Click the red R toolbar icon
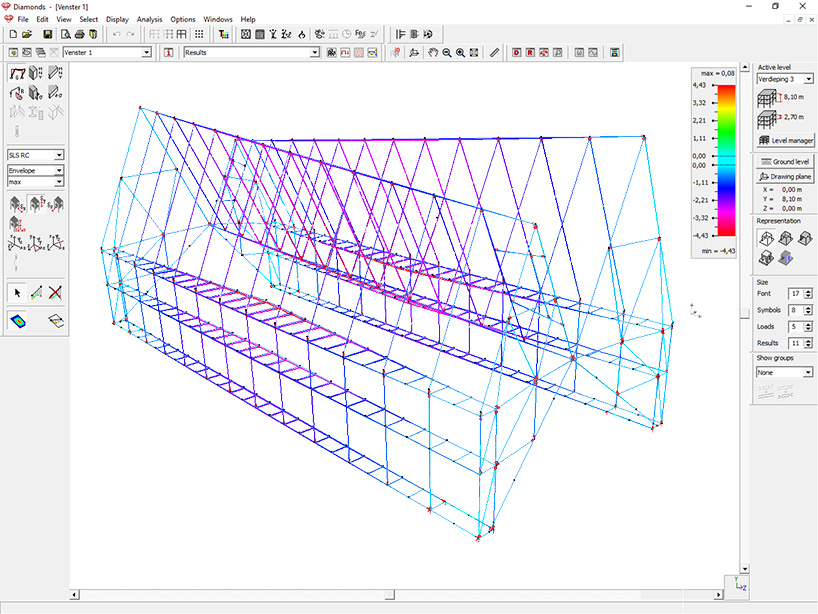 pos(530,52)
